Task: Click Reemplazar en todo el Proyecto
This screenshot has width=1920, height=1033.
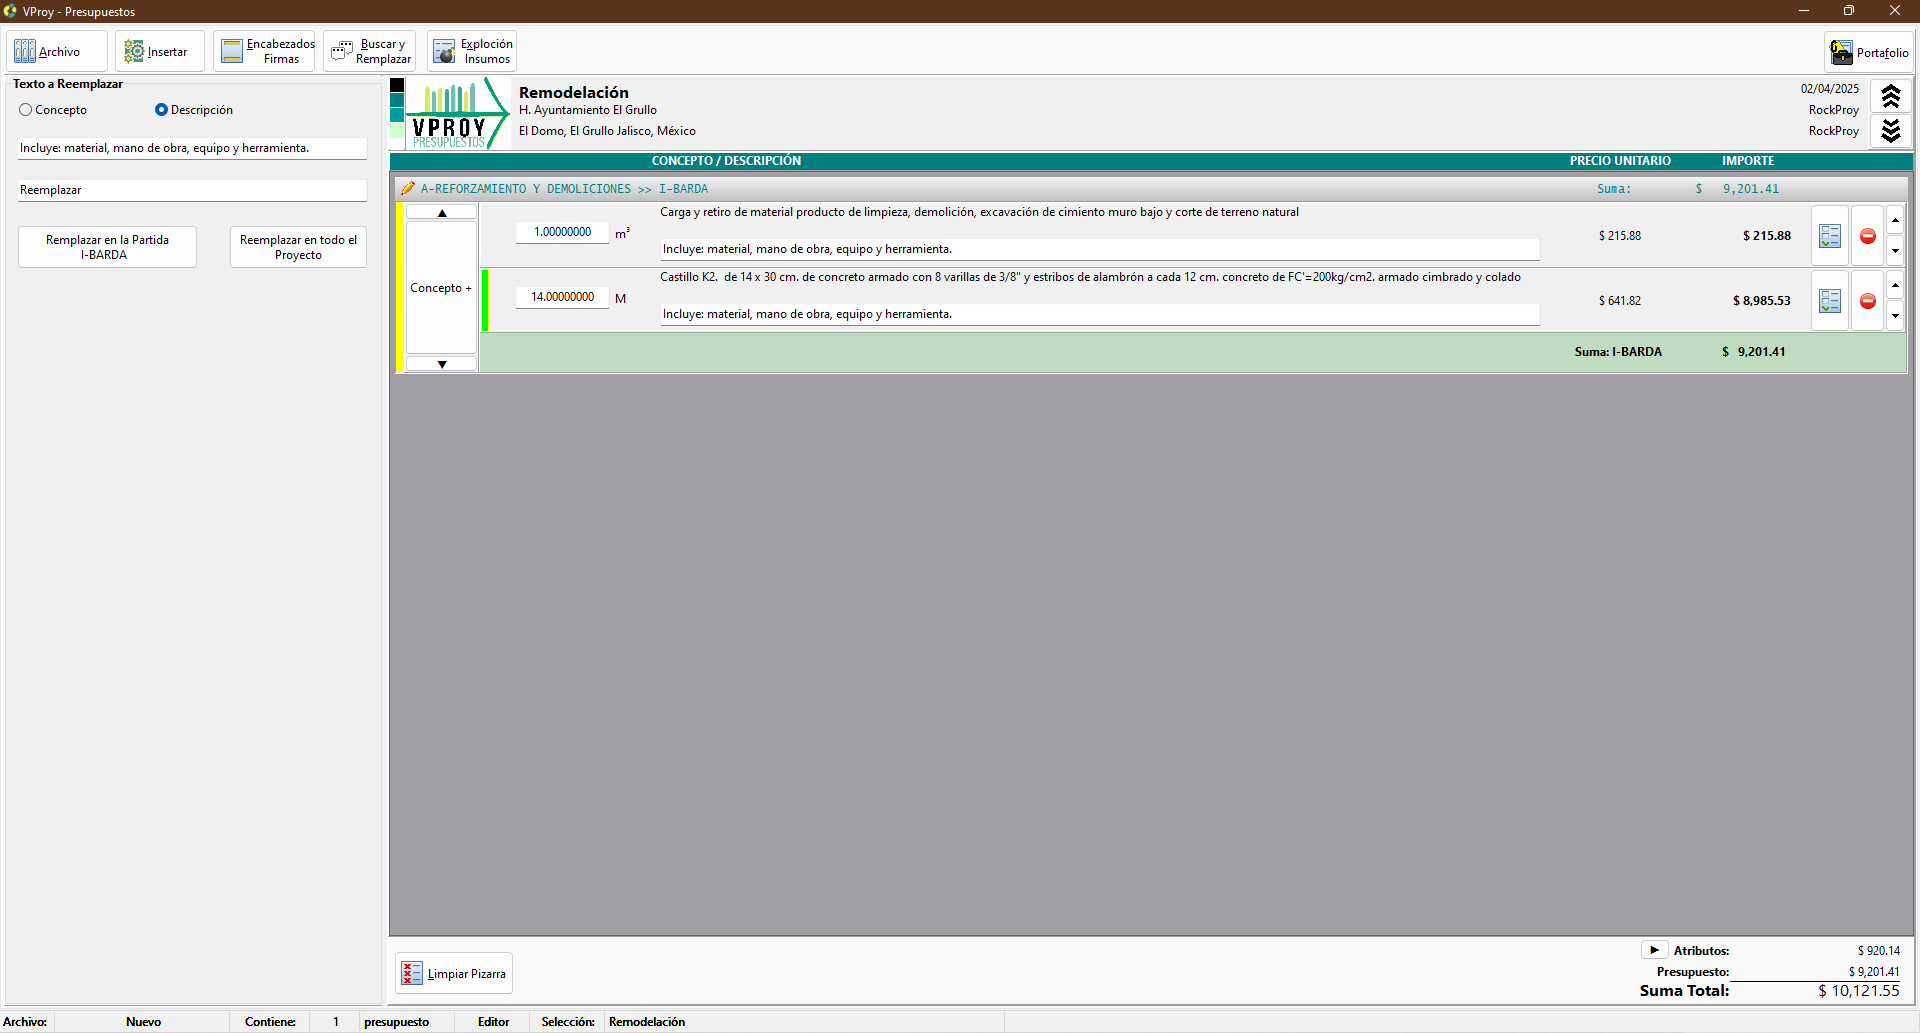Action: (298, 247)
